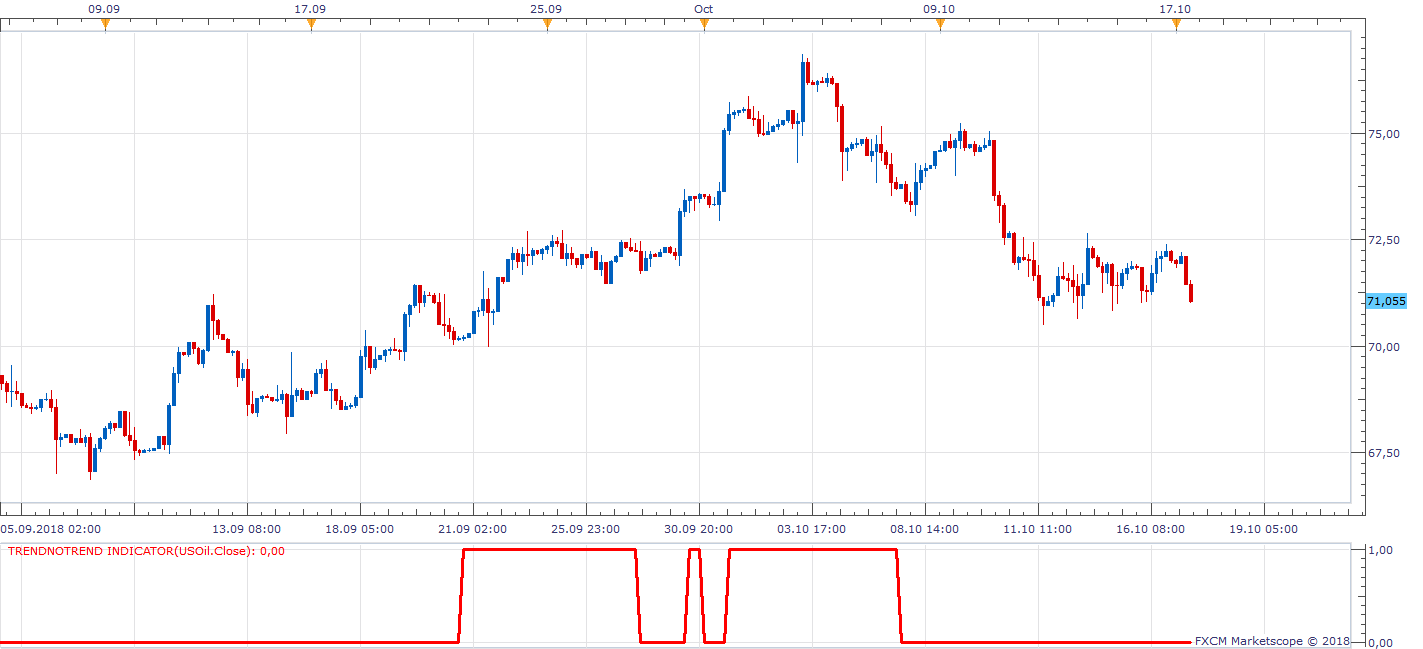Click the 72,50 price axis label
The height and width of the screenshot is (649, 1423).
(x=1386, y=240)
